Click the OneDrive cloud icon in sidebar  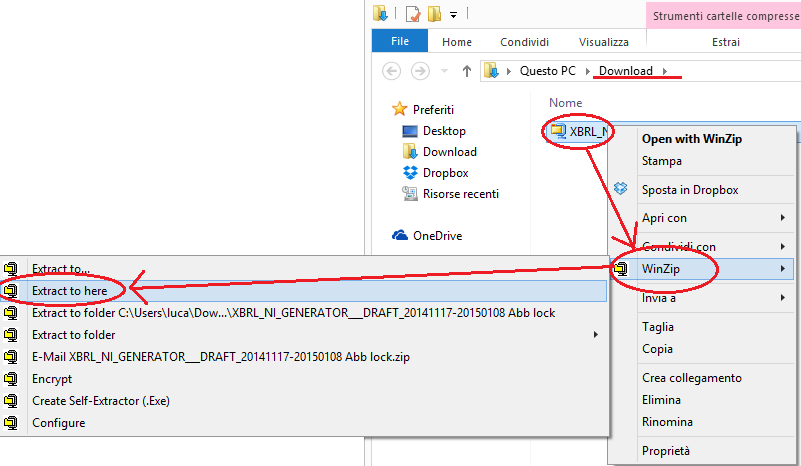click(400, 236)
